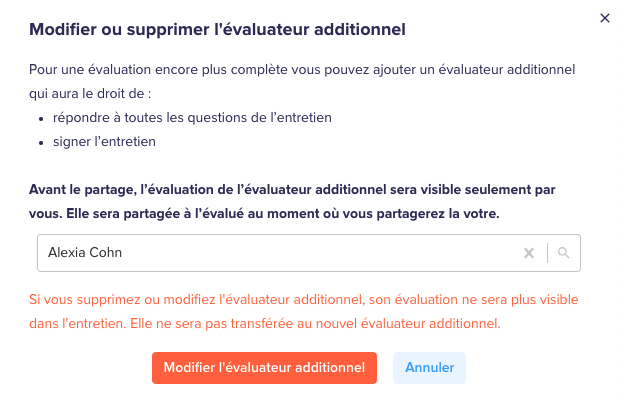Click the 'Pour une évaluation encore plus' sentence
The height and width of the screenshot is (405, 621).
coord(302,70)
